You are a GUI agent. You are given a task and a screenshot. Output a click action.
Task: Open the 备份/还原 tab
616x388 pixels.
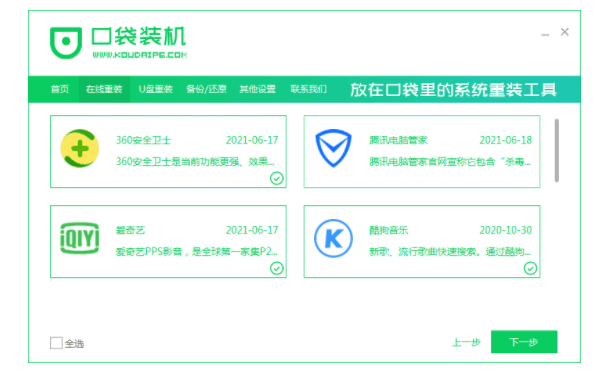(206, 89)
